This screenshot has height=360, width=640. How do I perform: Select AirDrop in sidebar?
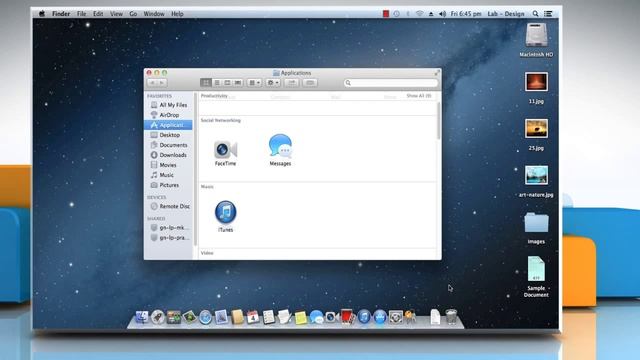coord(169,115)
